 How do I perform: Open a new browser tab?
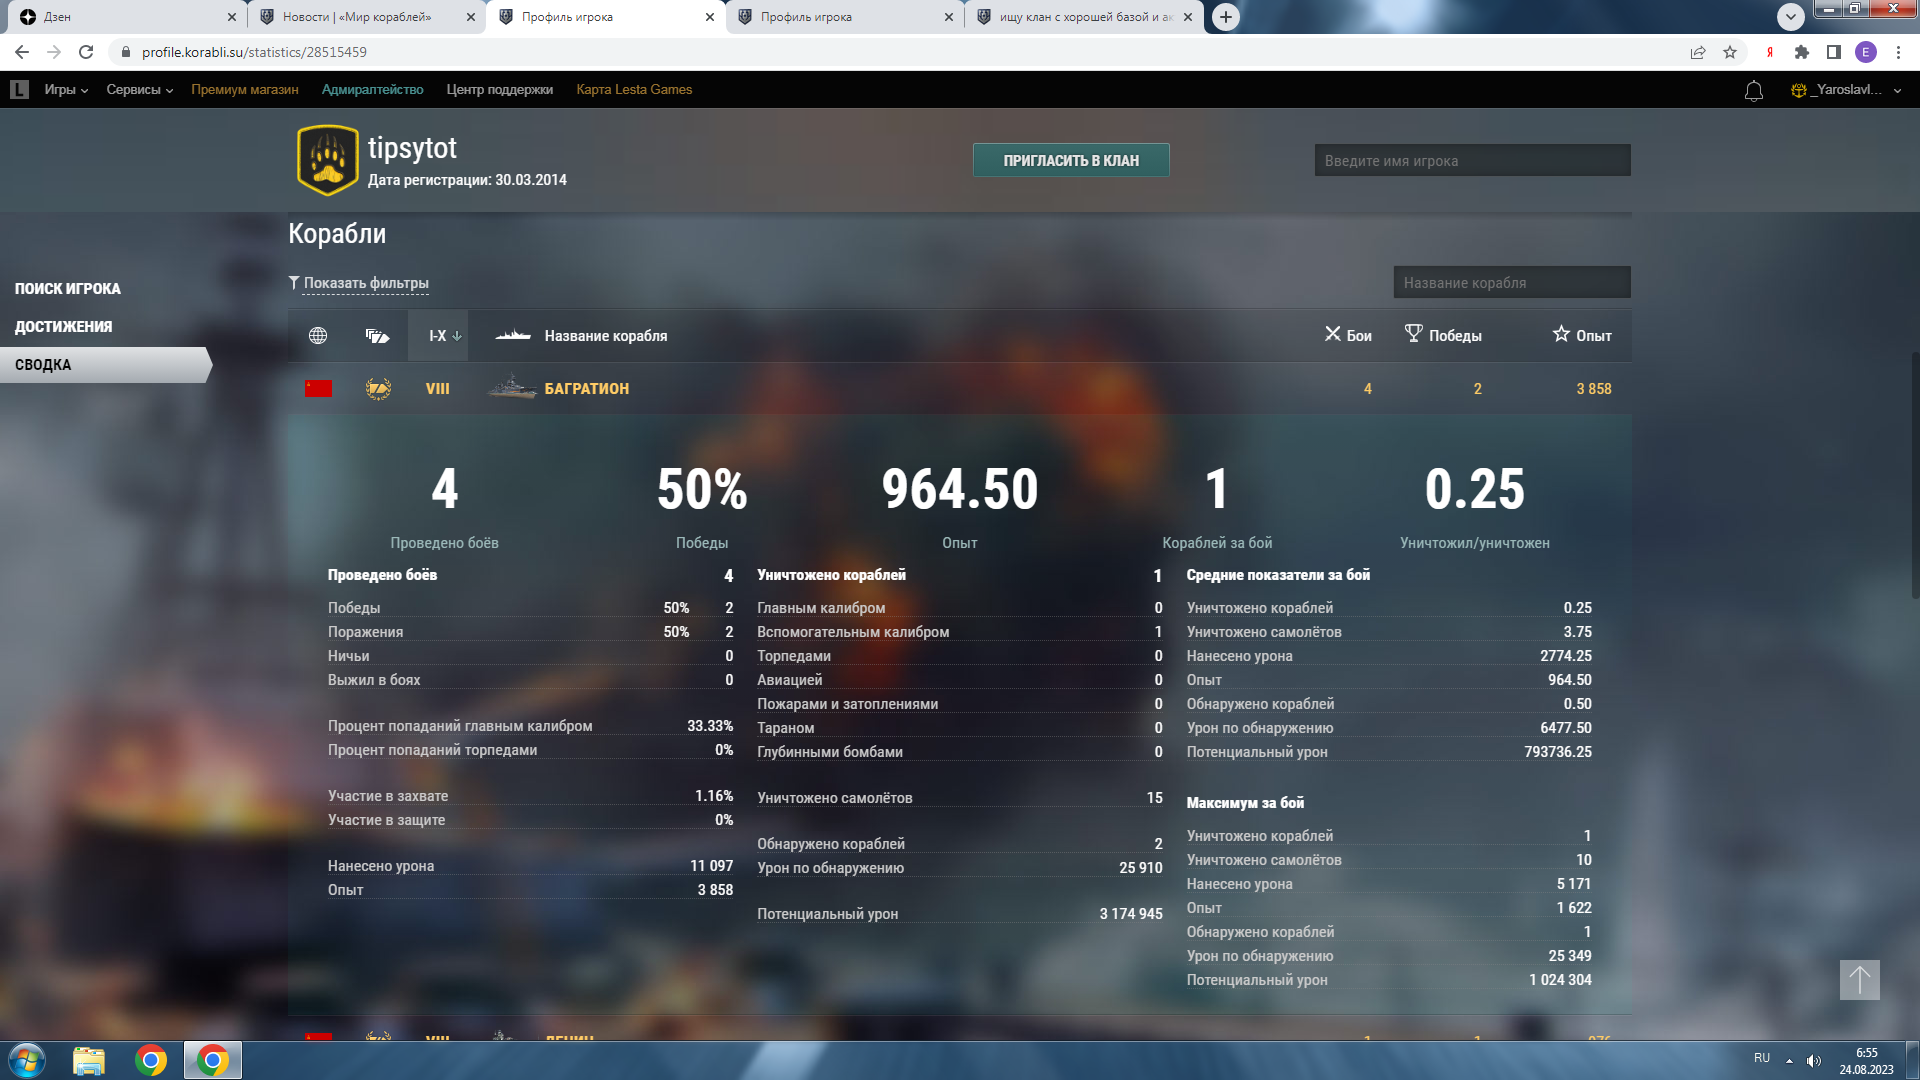pos(1226,17)
